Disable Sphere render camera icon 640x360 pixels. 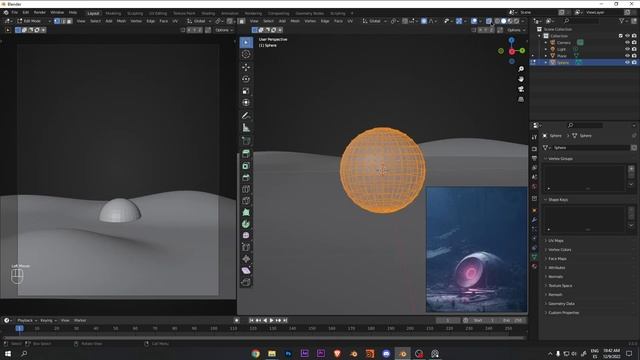(634, 62)
